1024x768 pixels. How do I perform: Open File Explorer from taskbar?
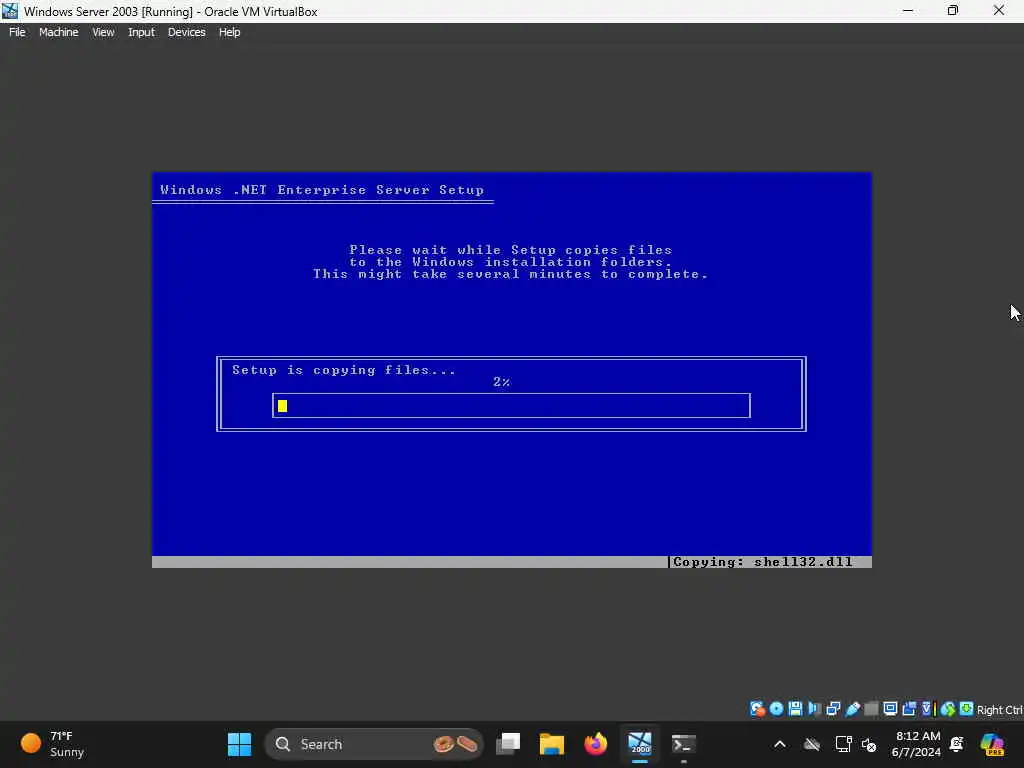552,744
